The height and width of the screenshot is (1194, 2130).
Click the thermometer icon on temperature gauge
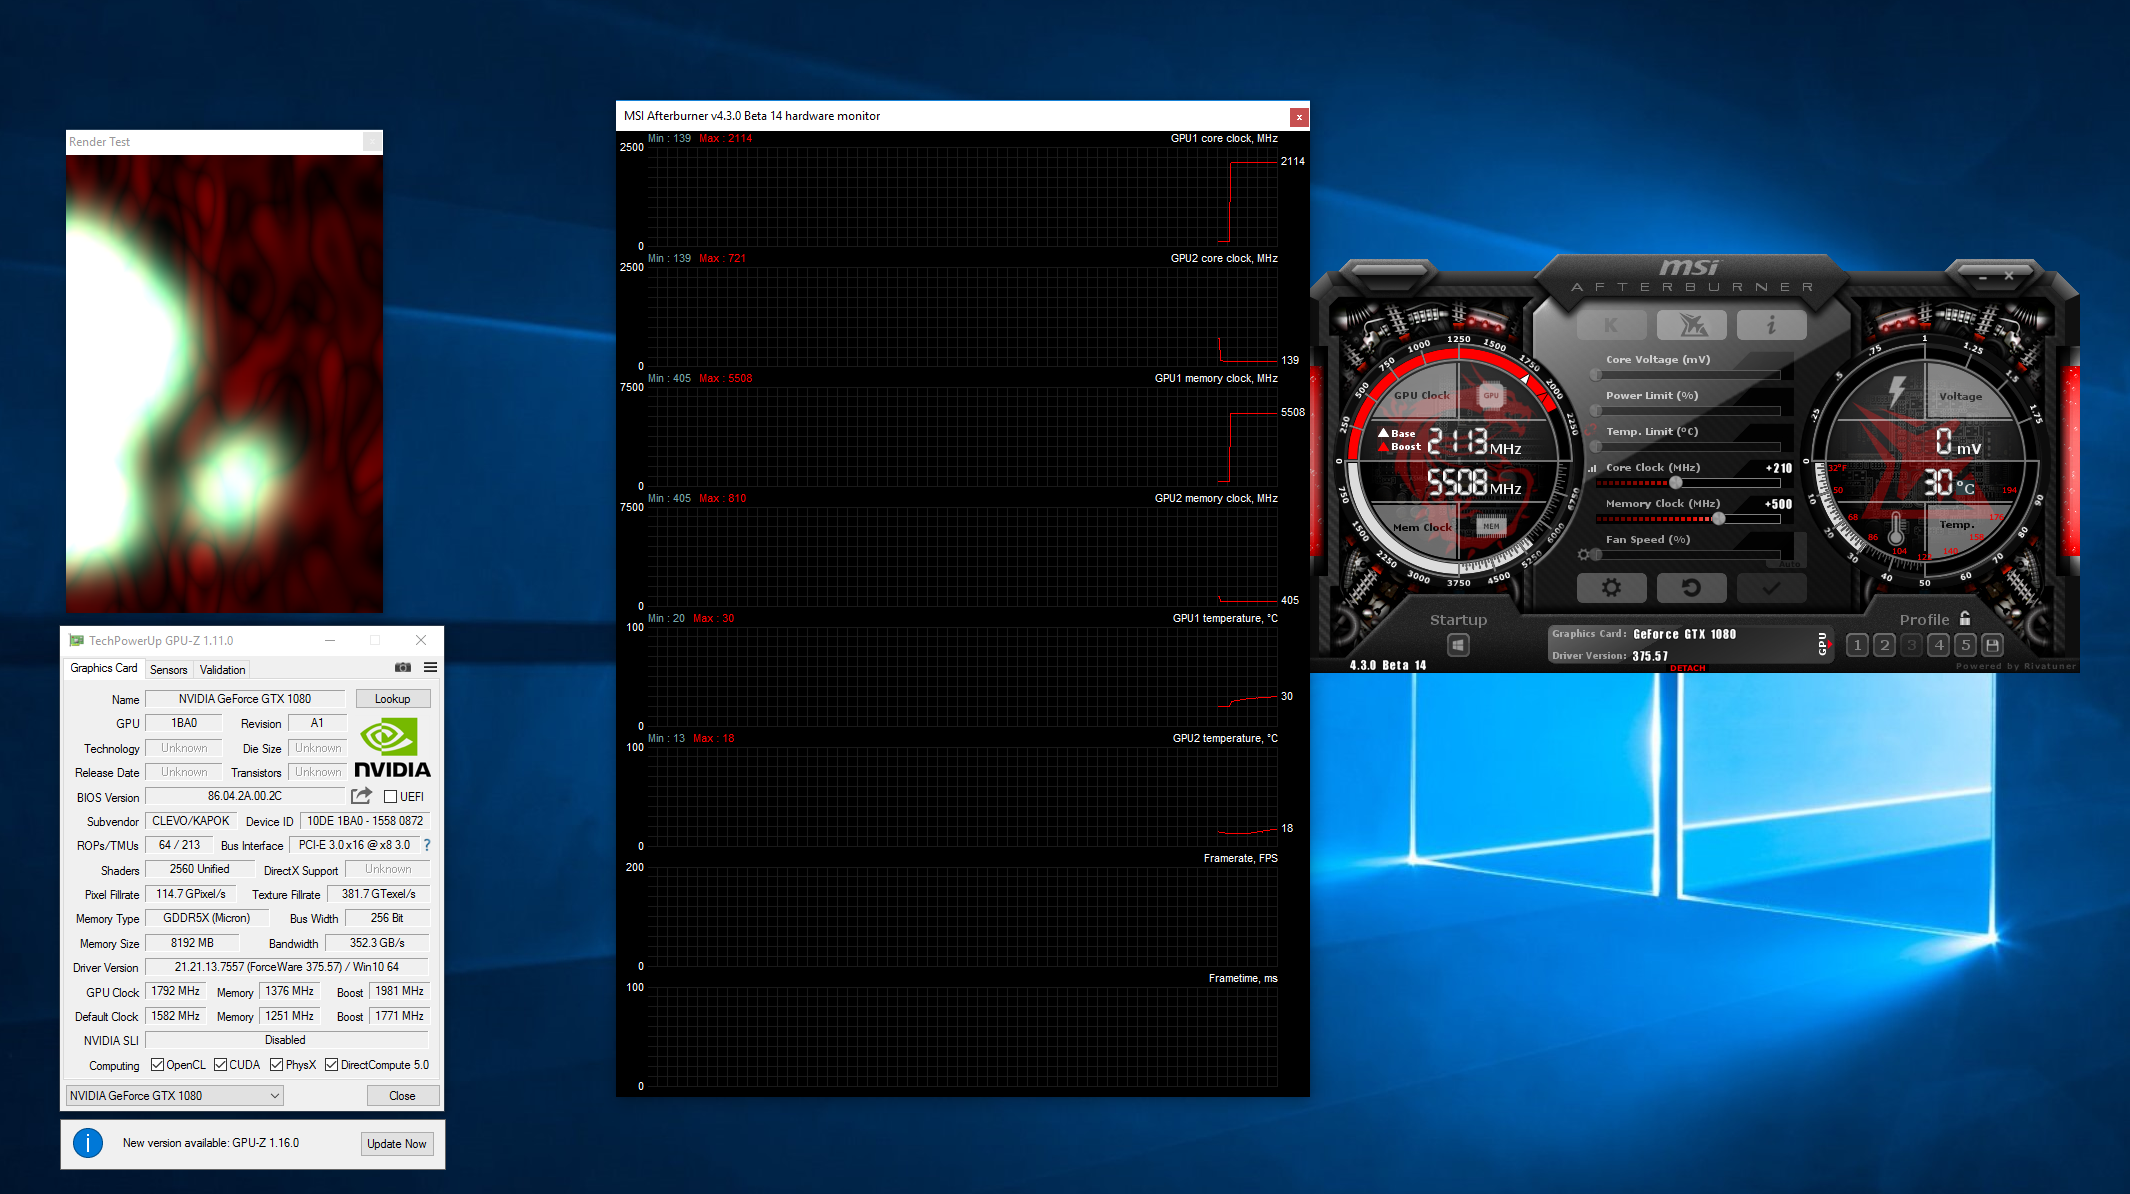click(x=1896, y=527)
